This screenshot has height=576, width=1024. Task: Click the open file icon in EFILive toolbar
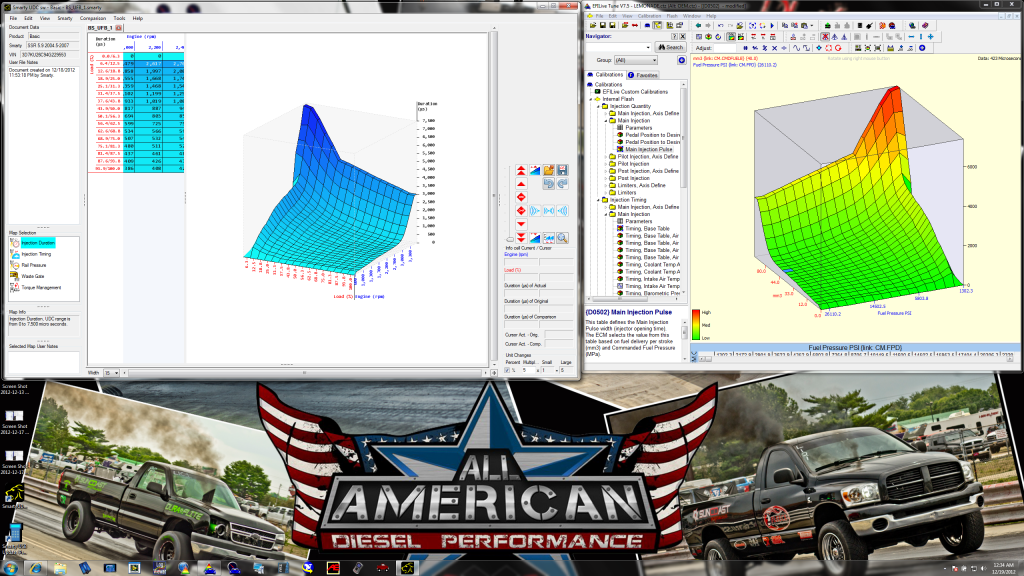click(x=593, y=25)
